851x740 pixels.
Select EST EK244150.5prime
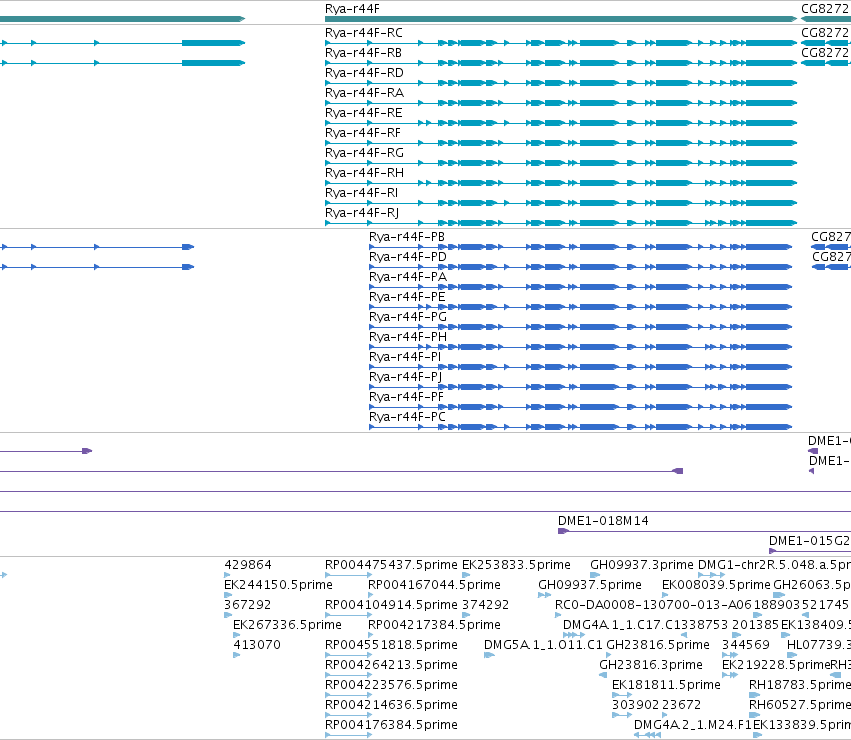pyautogui.click(x=278, y=585)
